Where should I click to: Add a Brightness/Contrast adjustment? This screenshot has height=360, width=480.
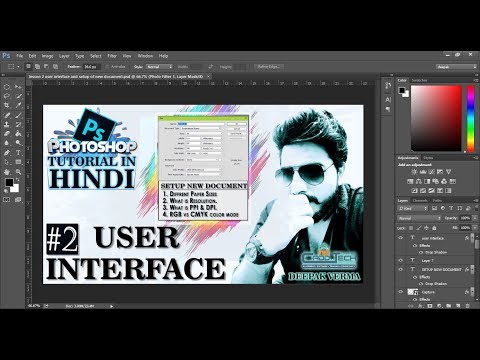click(414, 172)
